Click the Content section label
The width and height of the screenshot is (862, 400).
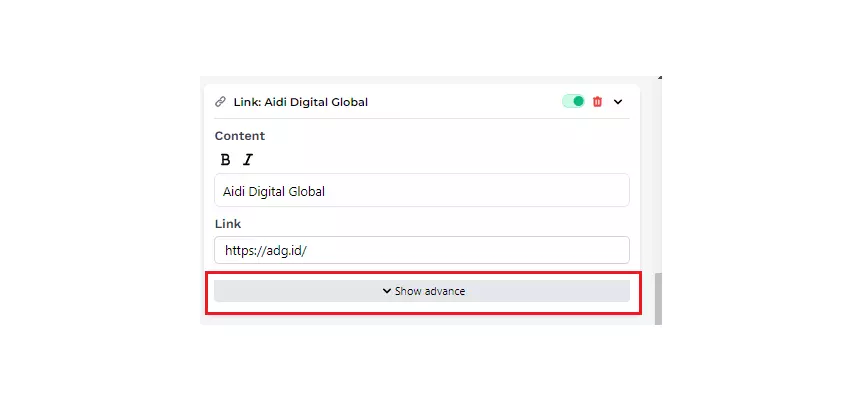pos(240,136)
